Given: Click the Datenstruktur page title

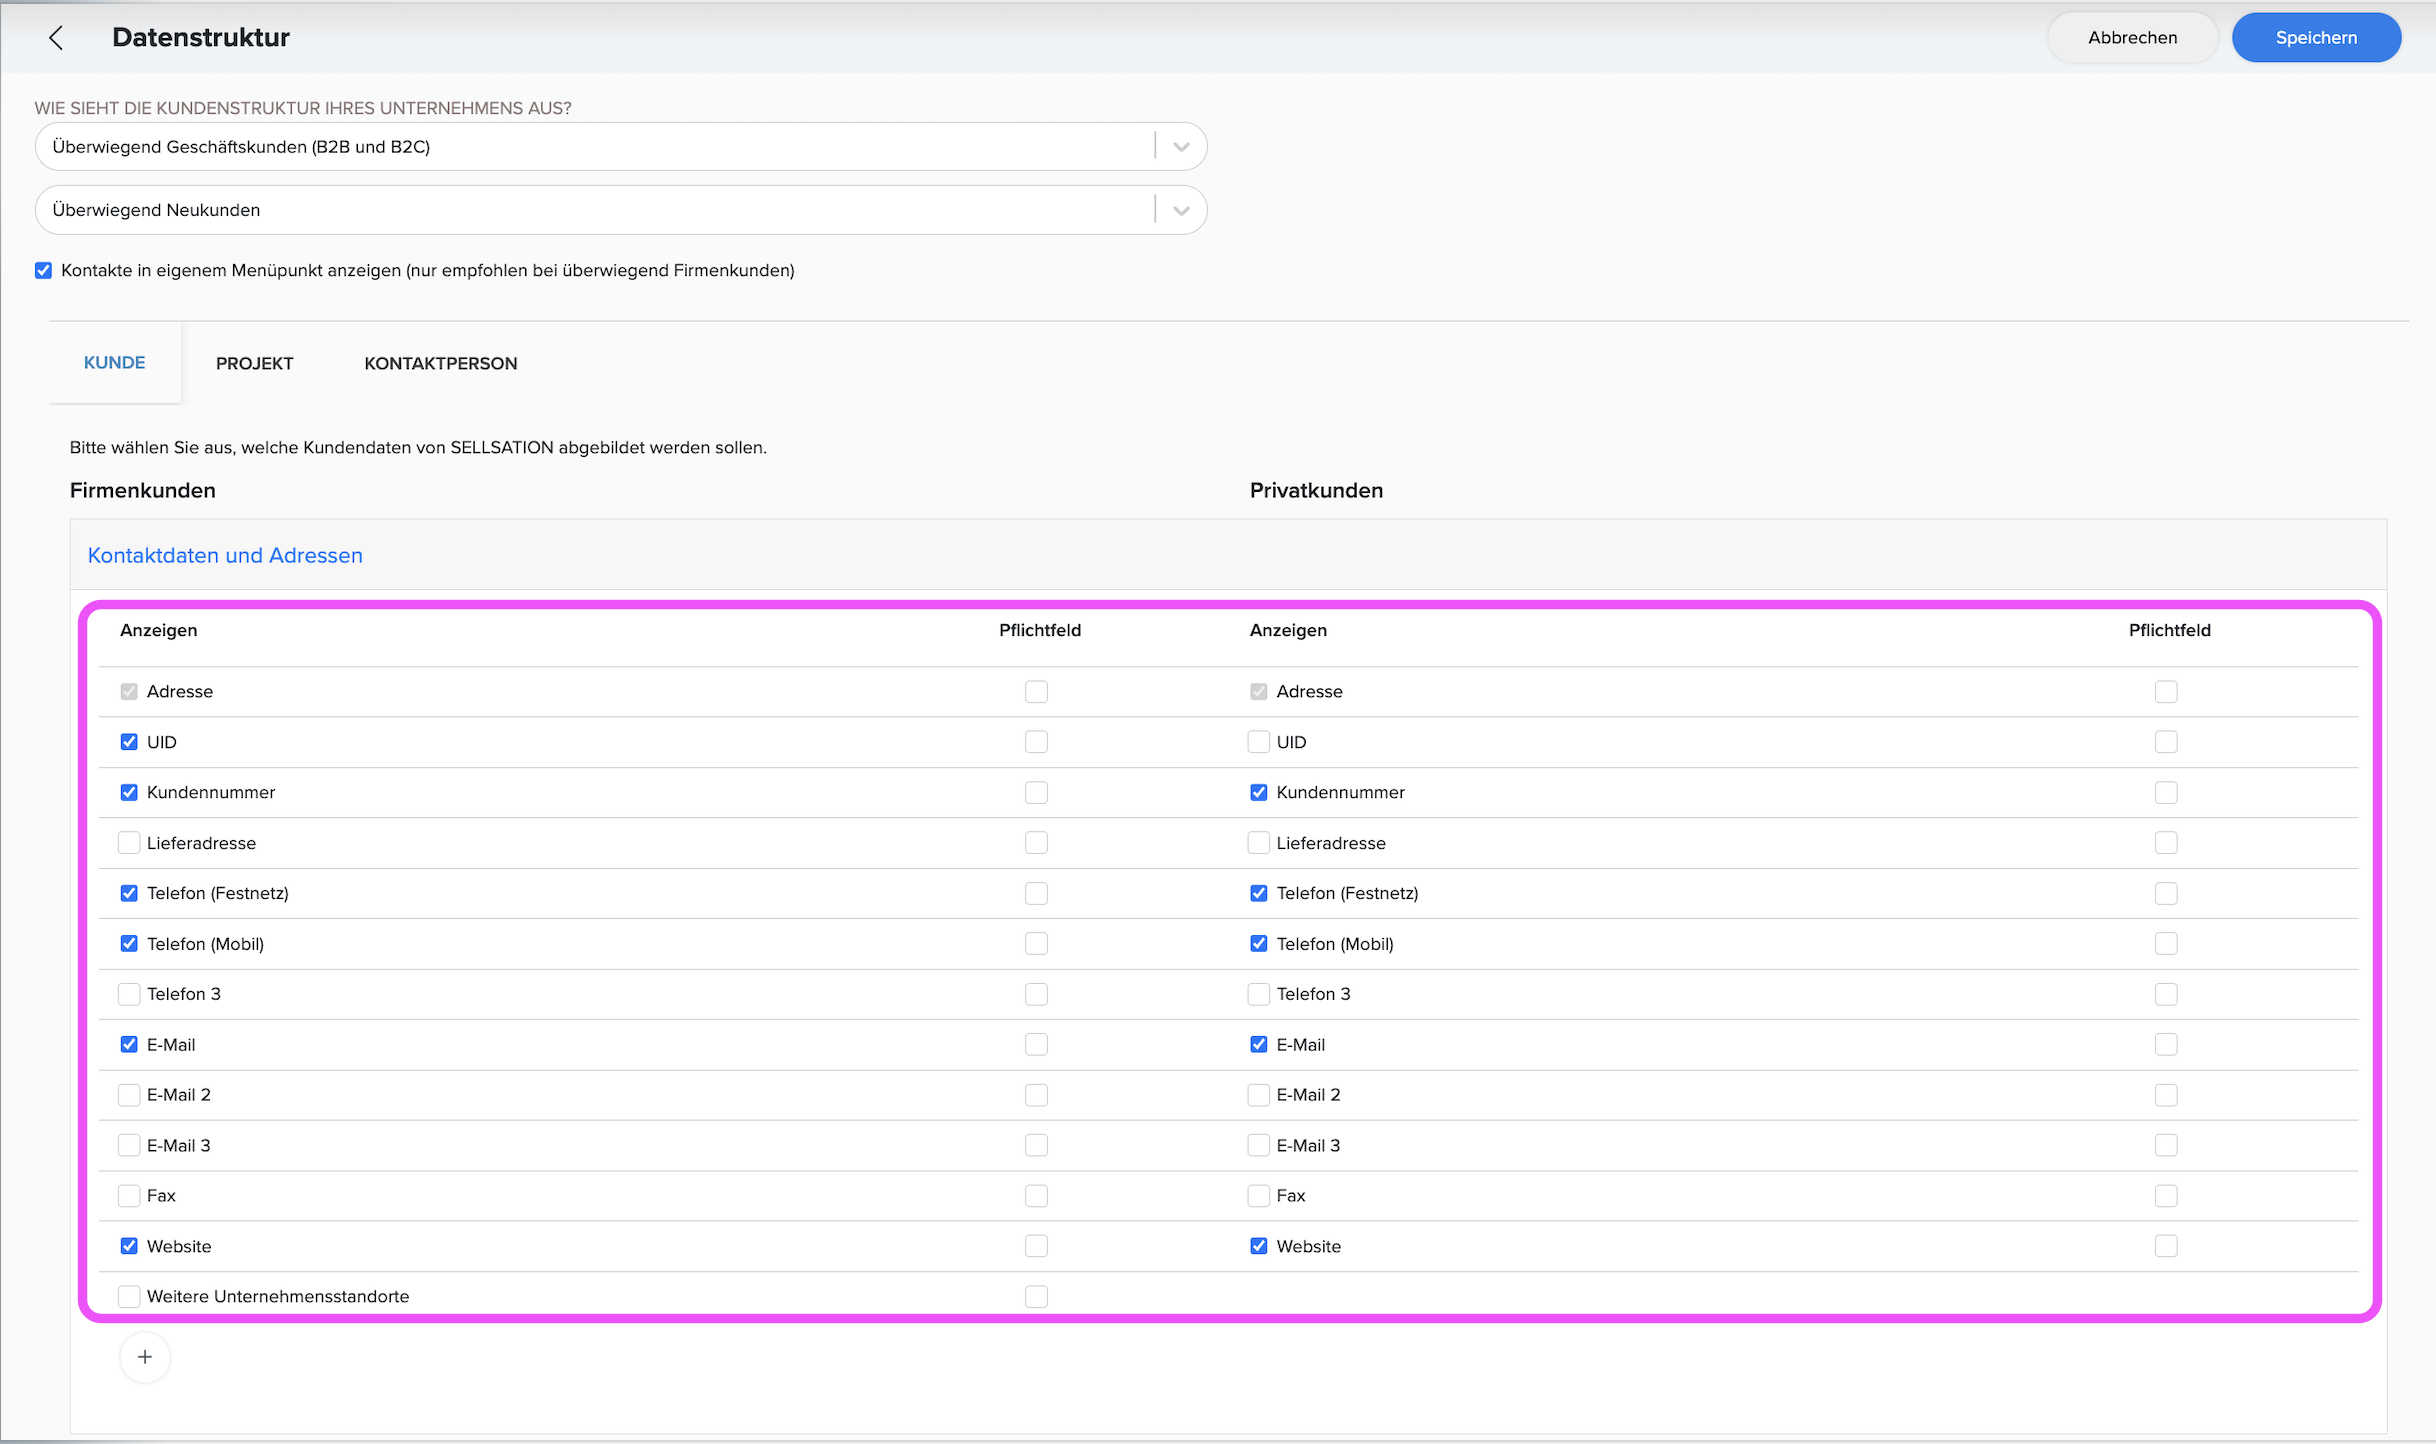Looking at the screenshot, I should click(x=201, y=38).
